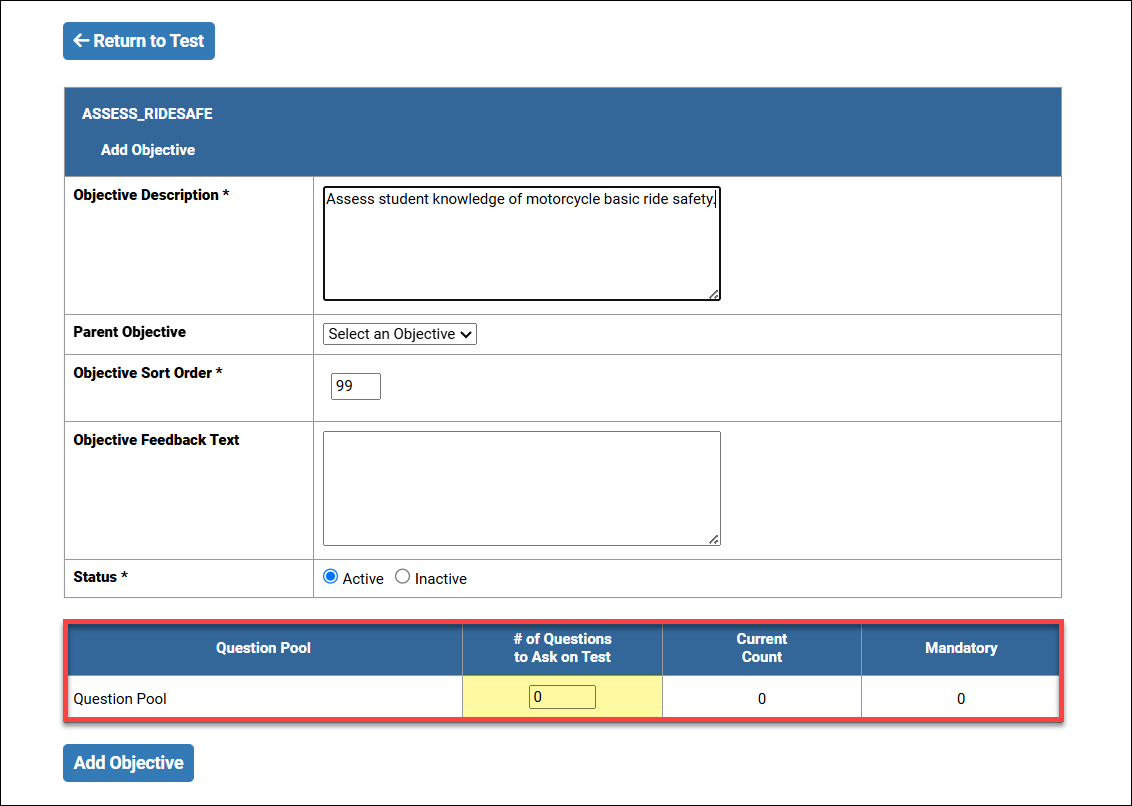Click the Add Objective button at bottom
This screenshot has height=806, width=1132.
tap(128, 763)
